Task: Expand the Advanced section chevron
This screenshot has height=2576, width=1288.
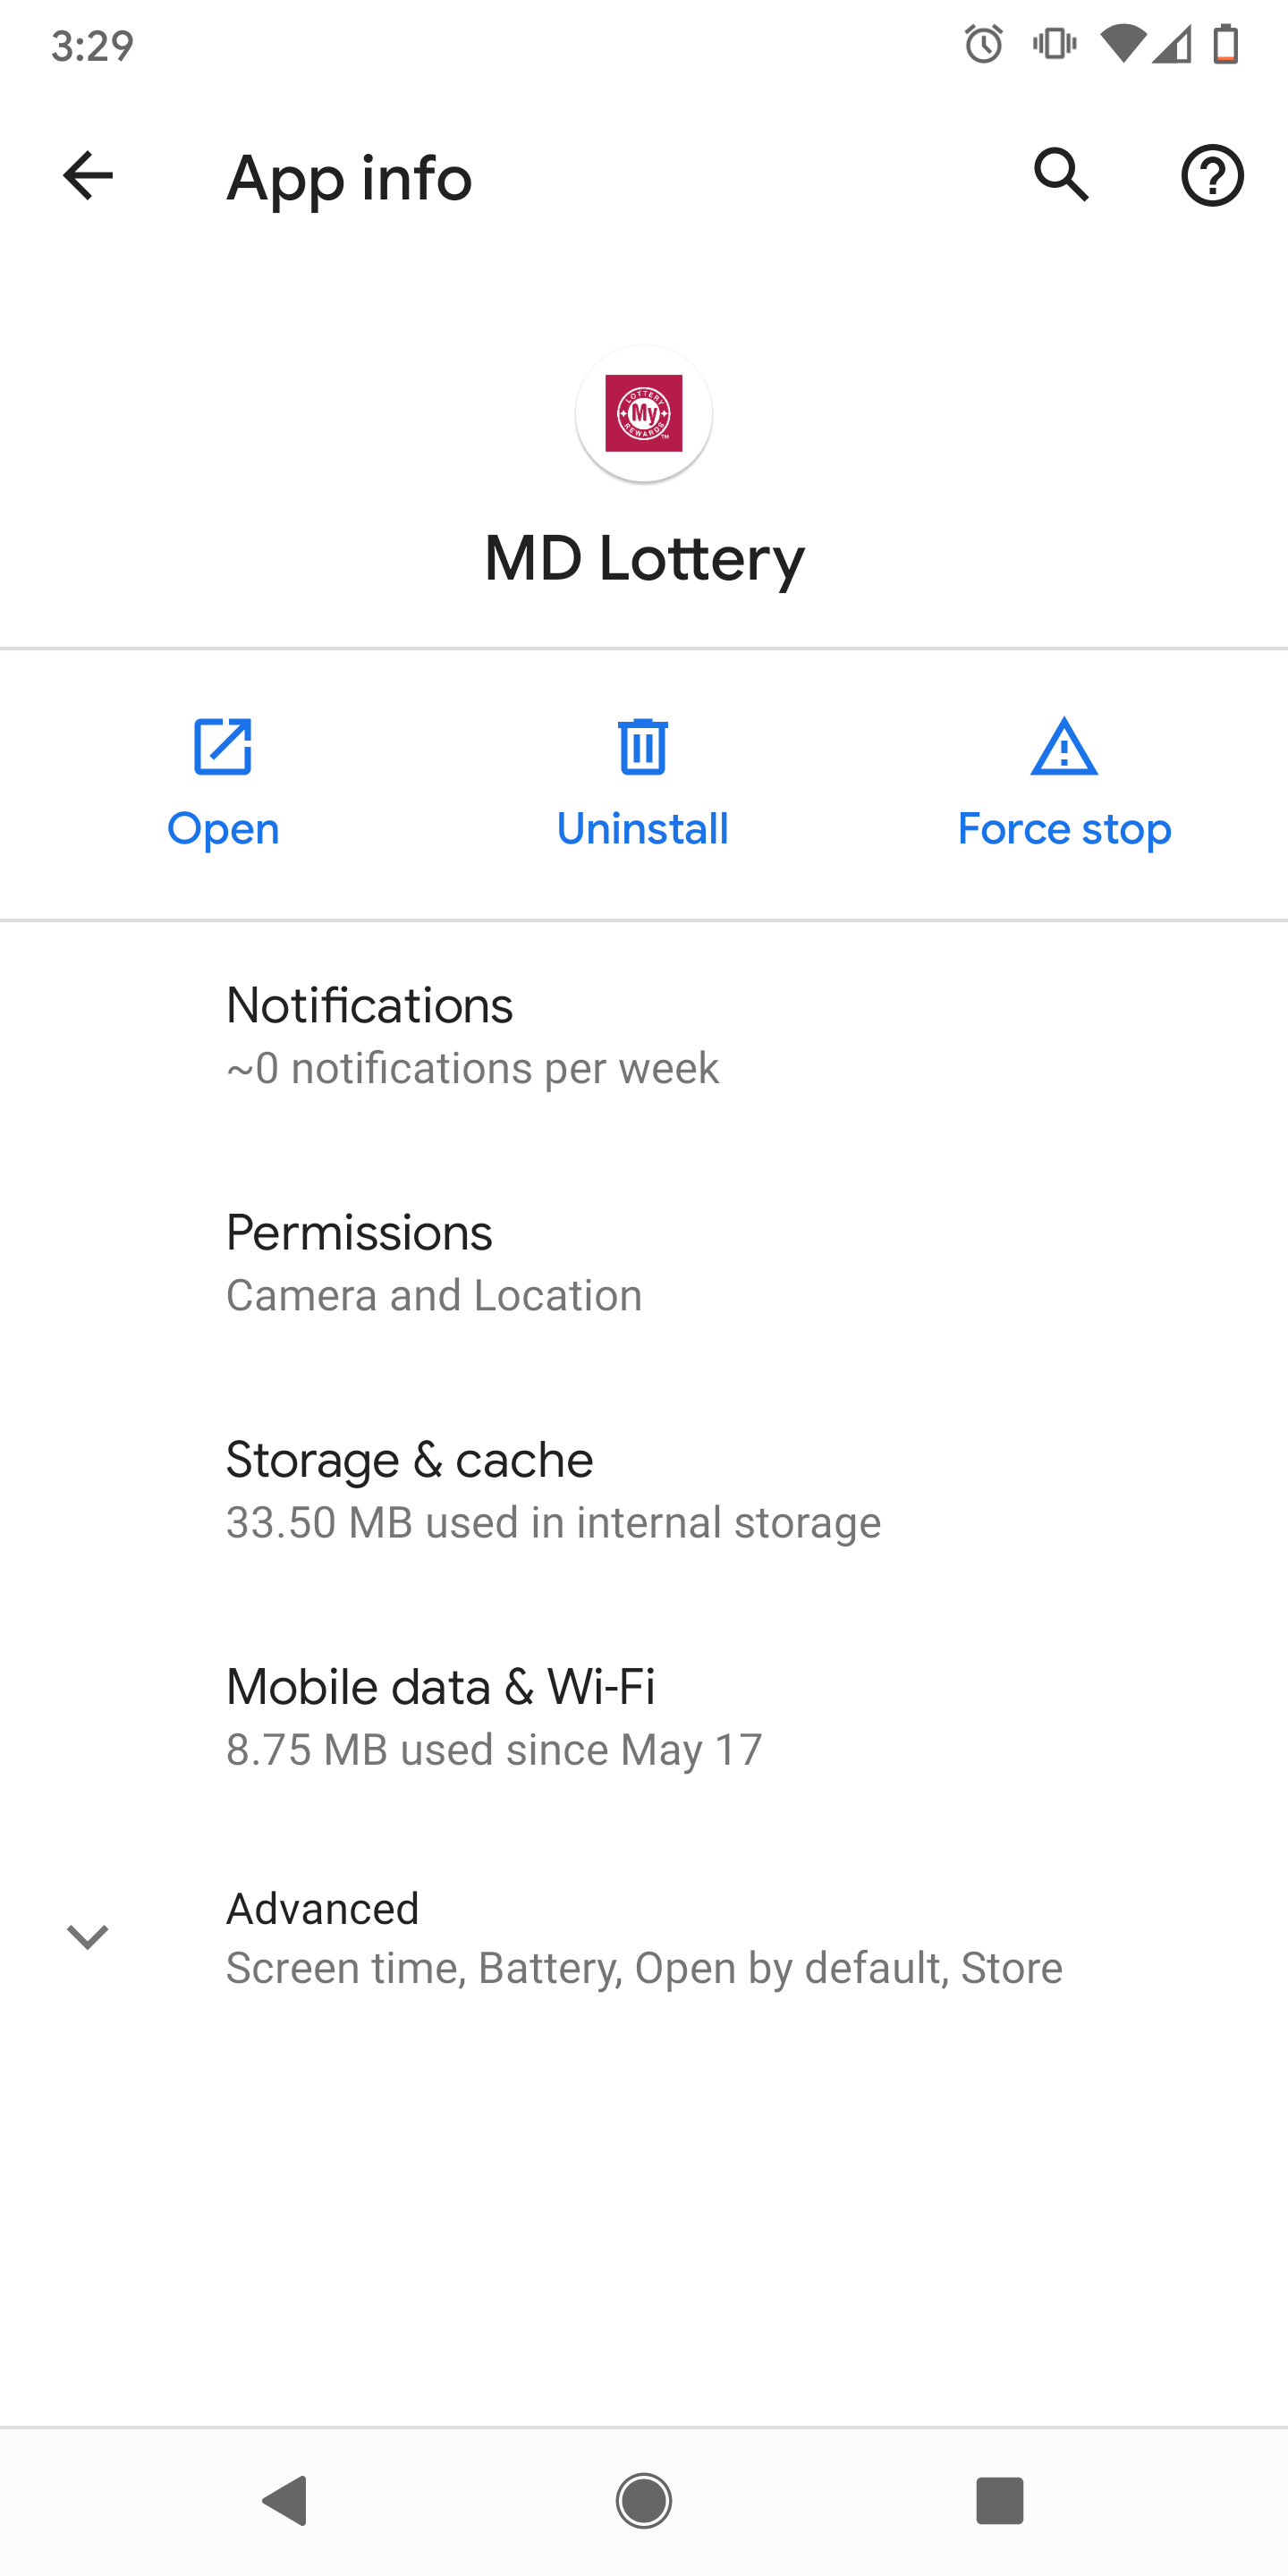Action: (88, 1937)
